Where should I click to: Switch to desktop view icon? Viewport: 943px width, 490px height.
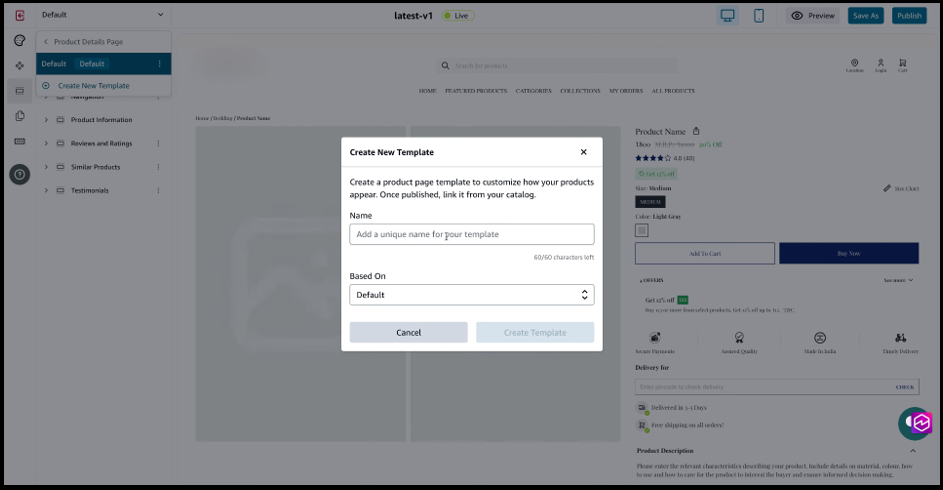[x=728, y=15]
